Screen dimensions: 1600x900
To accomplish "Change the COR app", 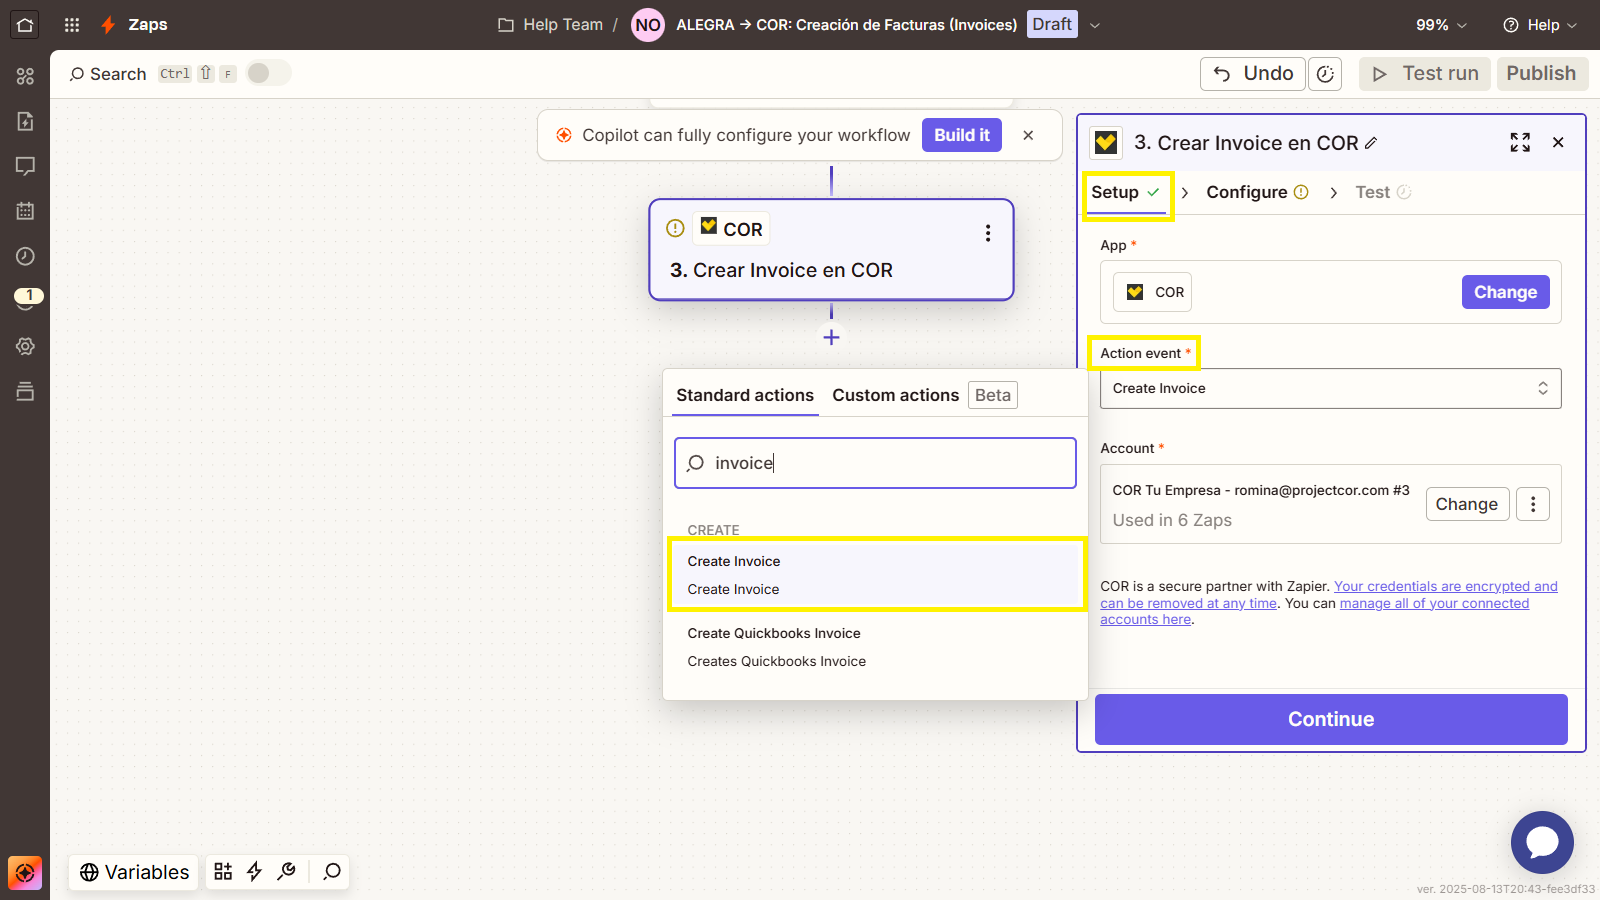I will tap(1505, 292).
